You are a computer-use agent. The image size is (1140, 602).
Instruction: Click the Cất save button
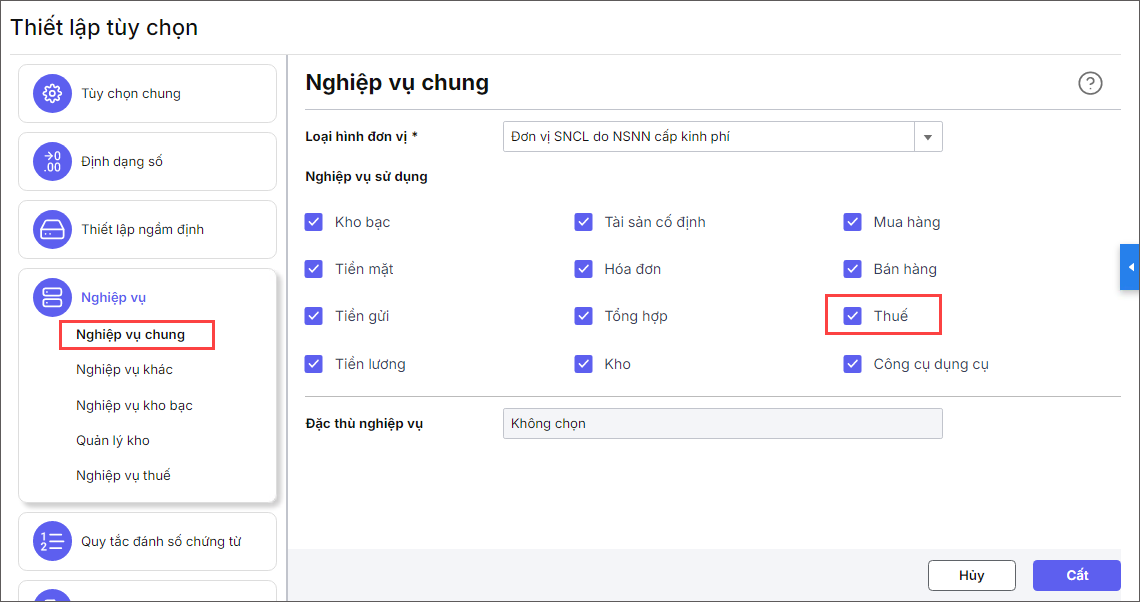[x=1076, y=575]
